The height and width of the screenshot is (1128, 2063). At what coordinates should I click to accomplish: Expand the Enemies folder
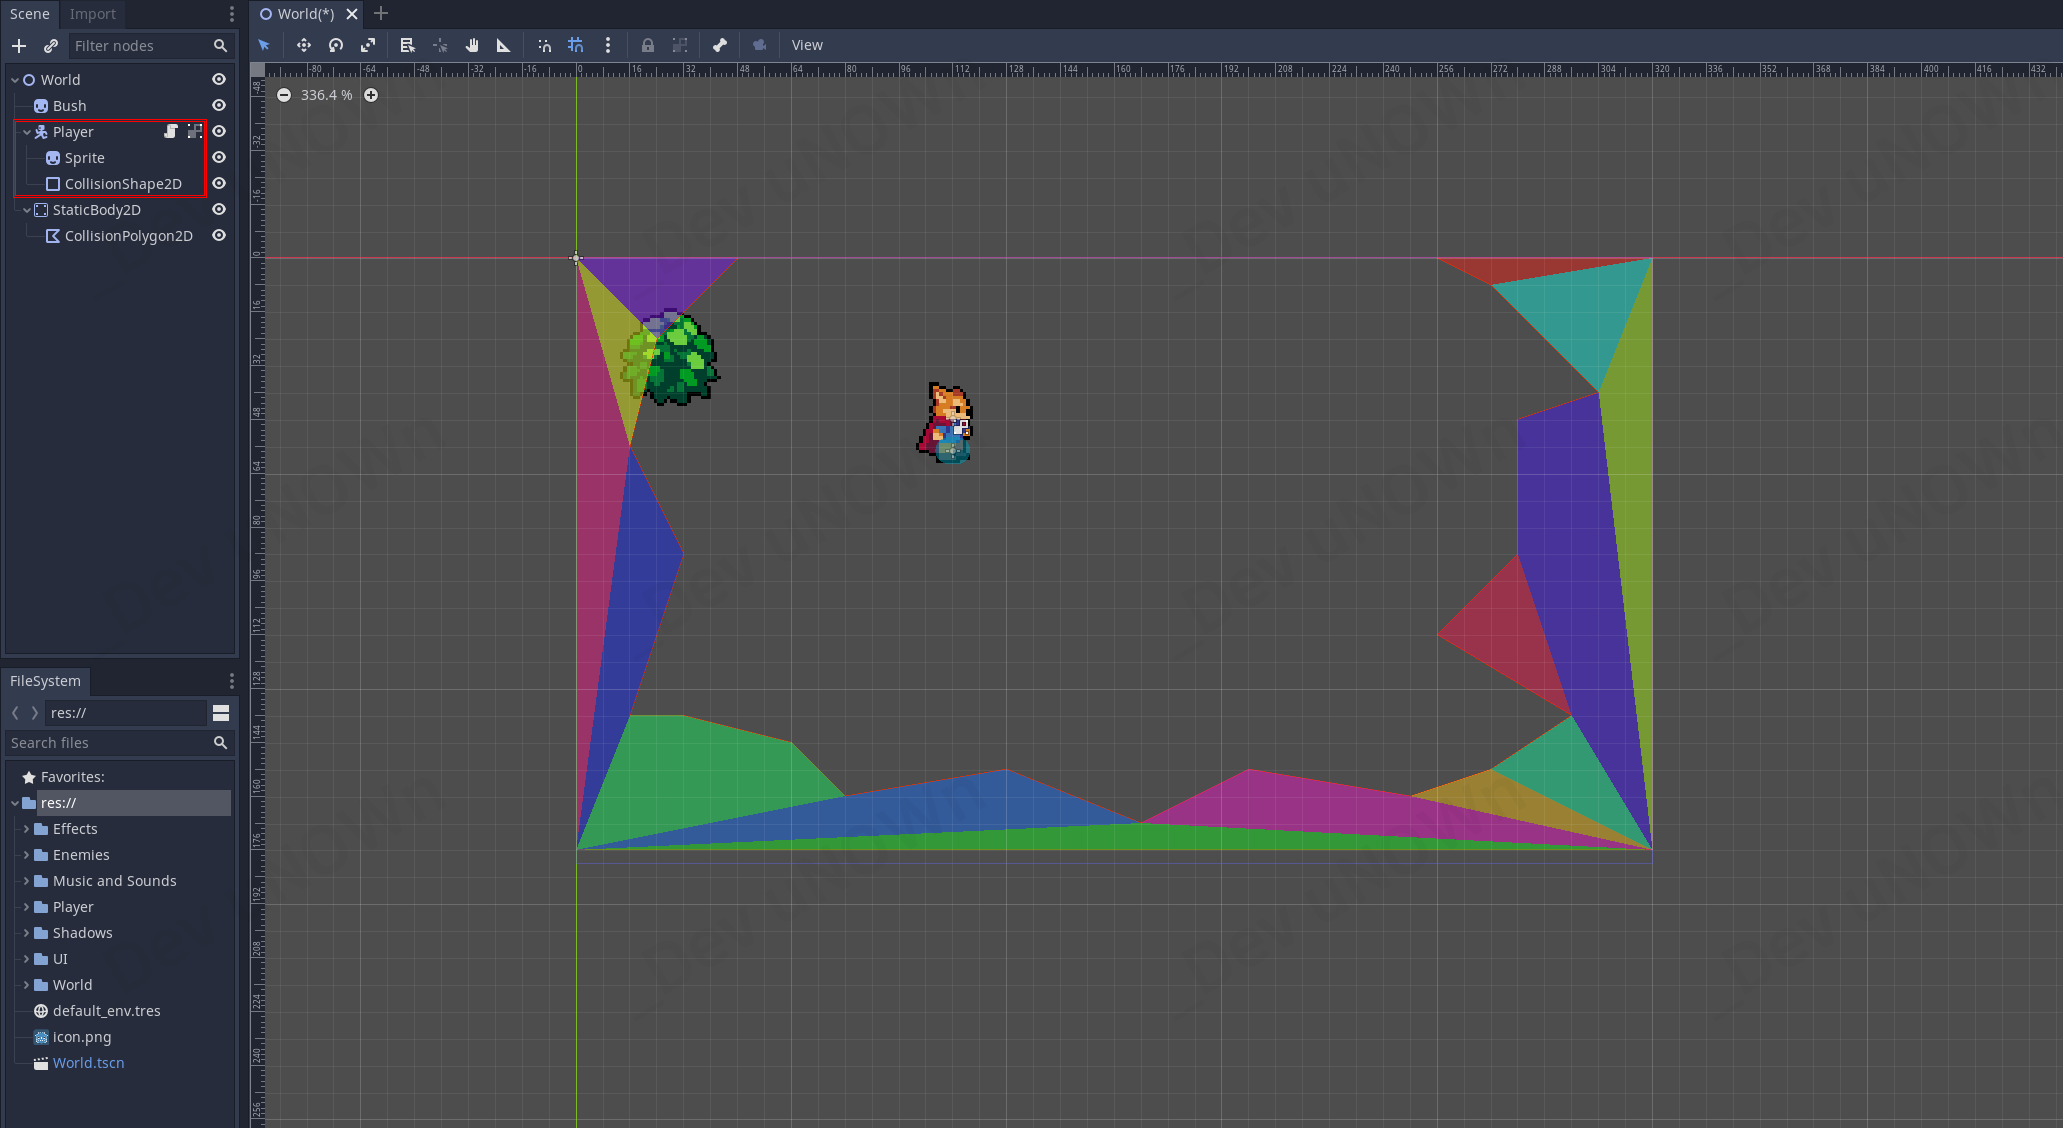[x=26, y=855]
